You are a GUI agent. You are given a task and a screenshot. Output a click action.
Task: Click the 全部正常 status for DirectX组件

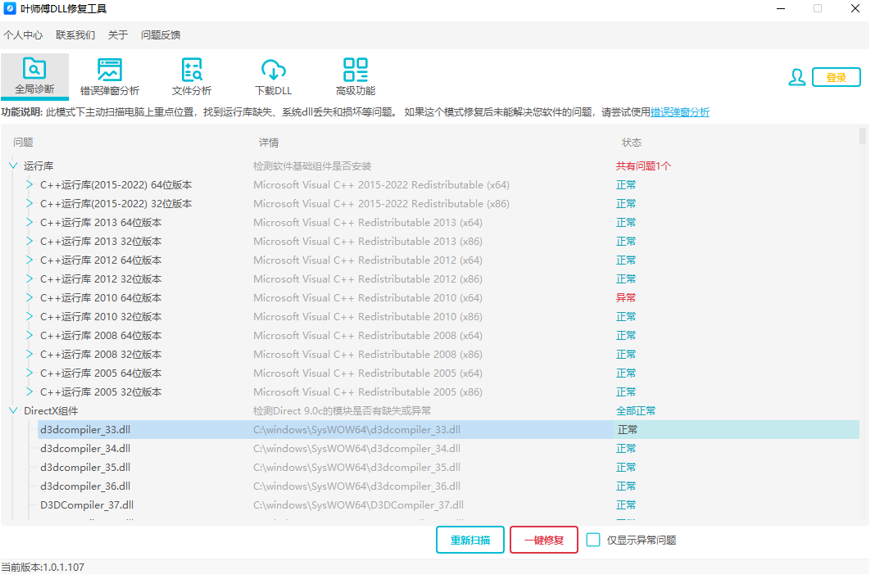point(636,410)
